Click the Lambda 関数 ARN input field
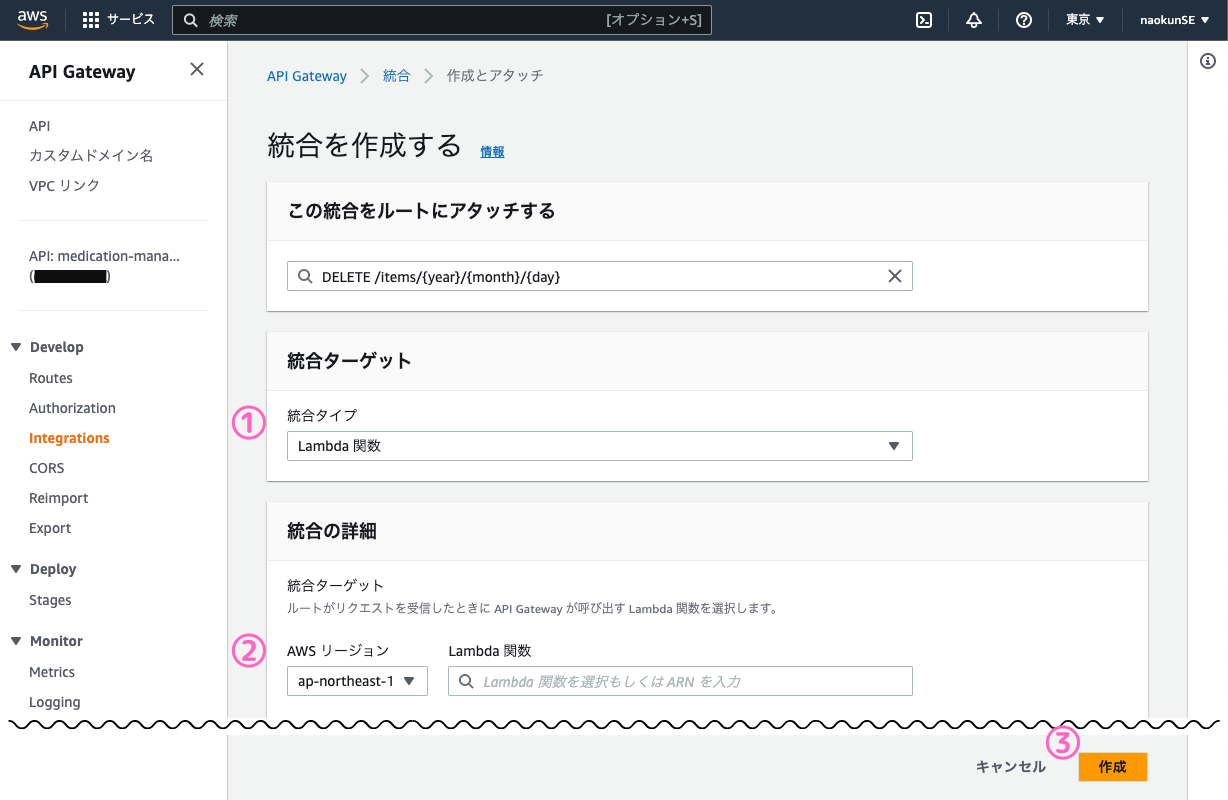This screenshot has height=800, width=1228. click(x=681, y=681)
